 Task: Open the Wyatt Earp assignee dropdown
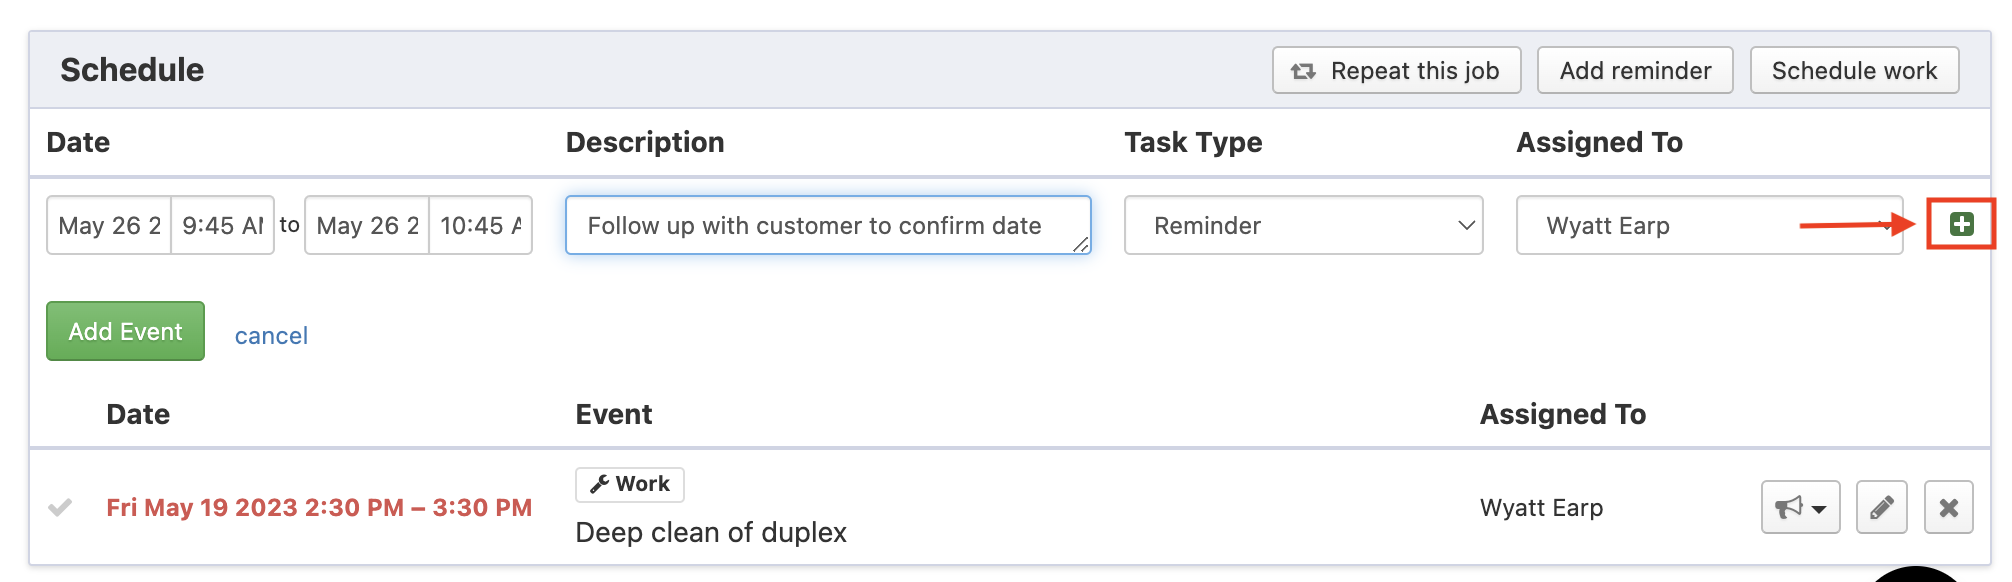click(x=1708, y=226)
